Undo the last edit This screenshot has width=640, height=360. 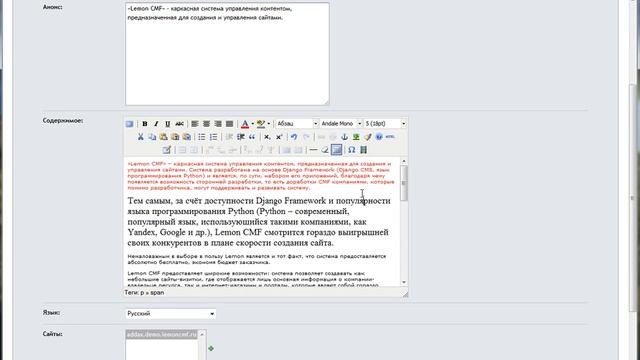point(294,137)
